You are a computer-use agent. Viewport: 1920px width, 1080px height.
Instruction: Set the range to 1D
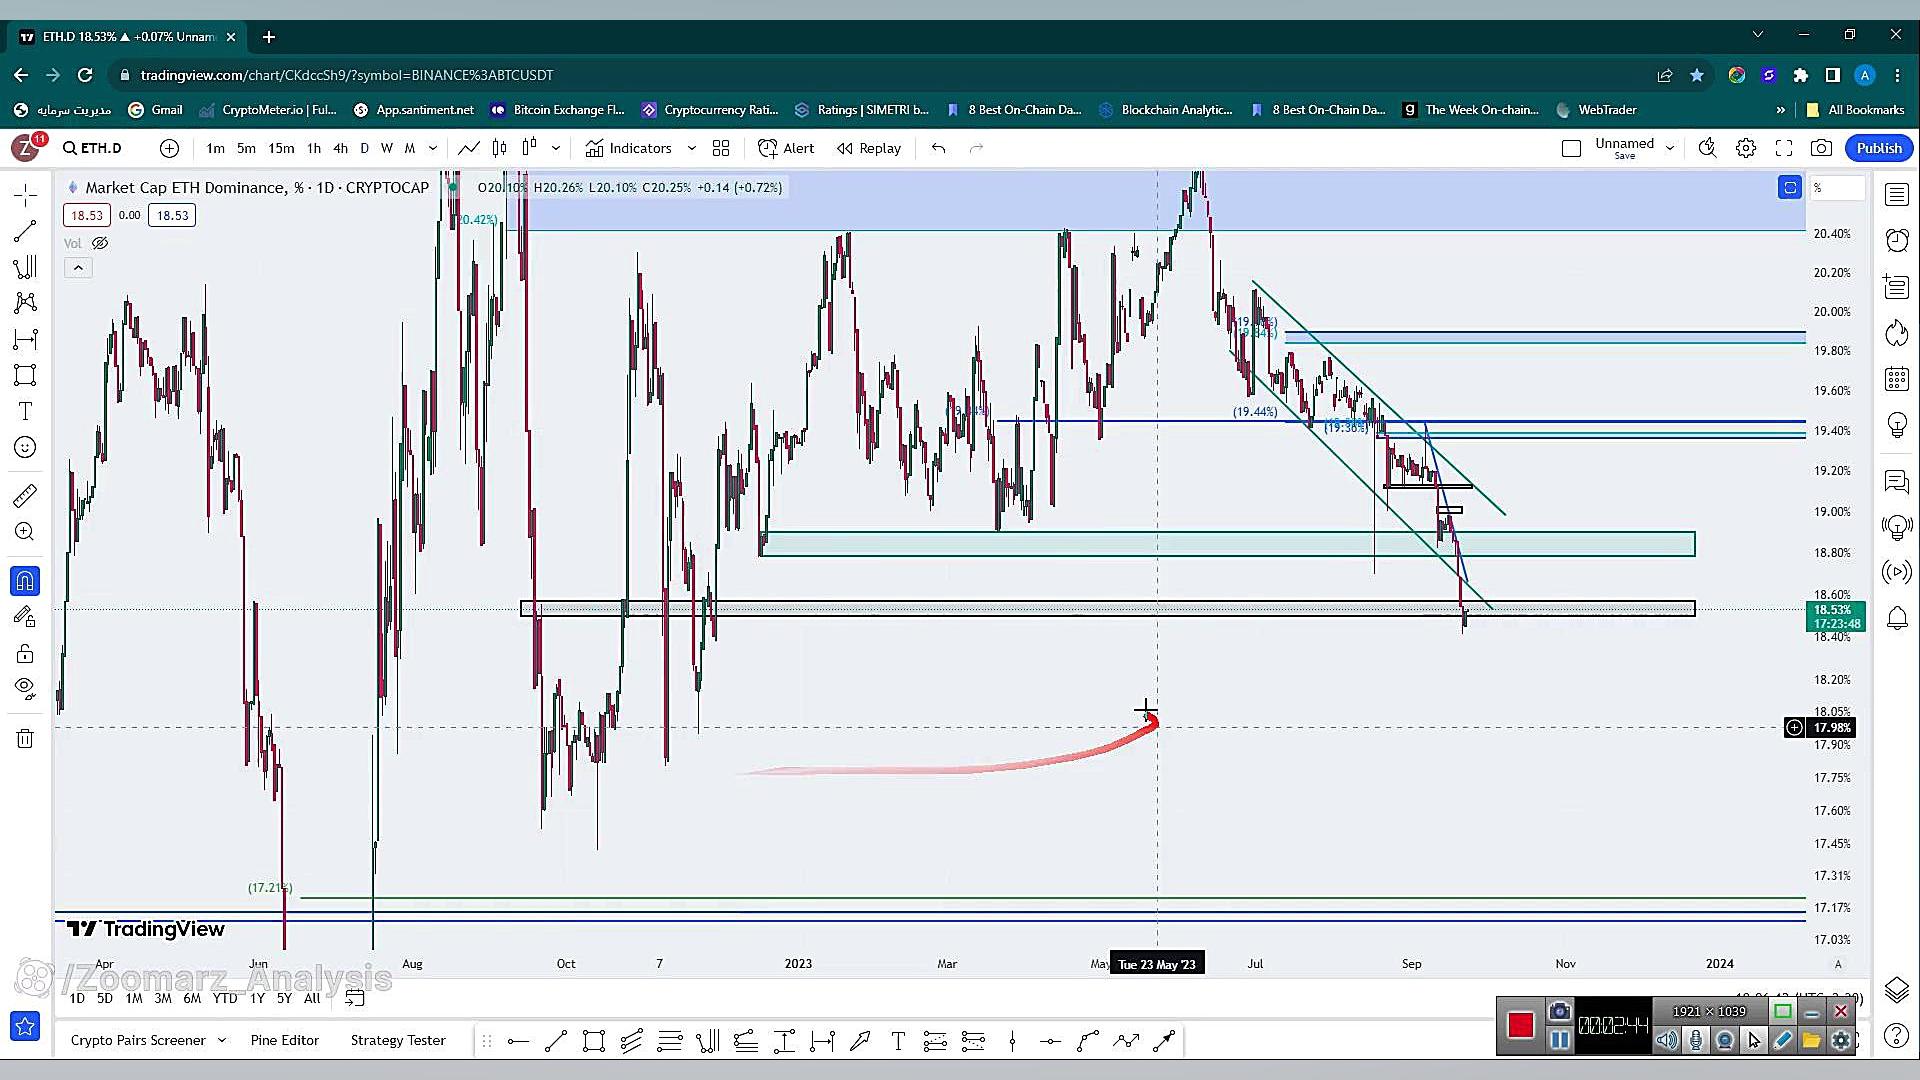point(77,998)
